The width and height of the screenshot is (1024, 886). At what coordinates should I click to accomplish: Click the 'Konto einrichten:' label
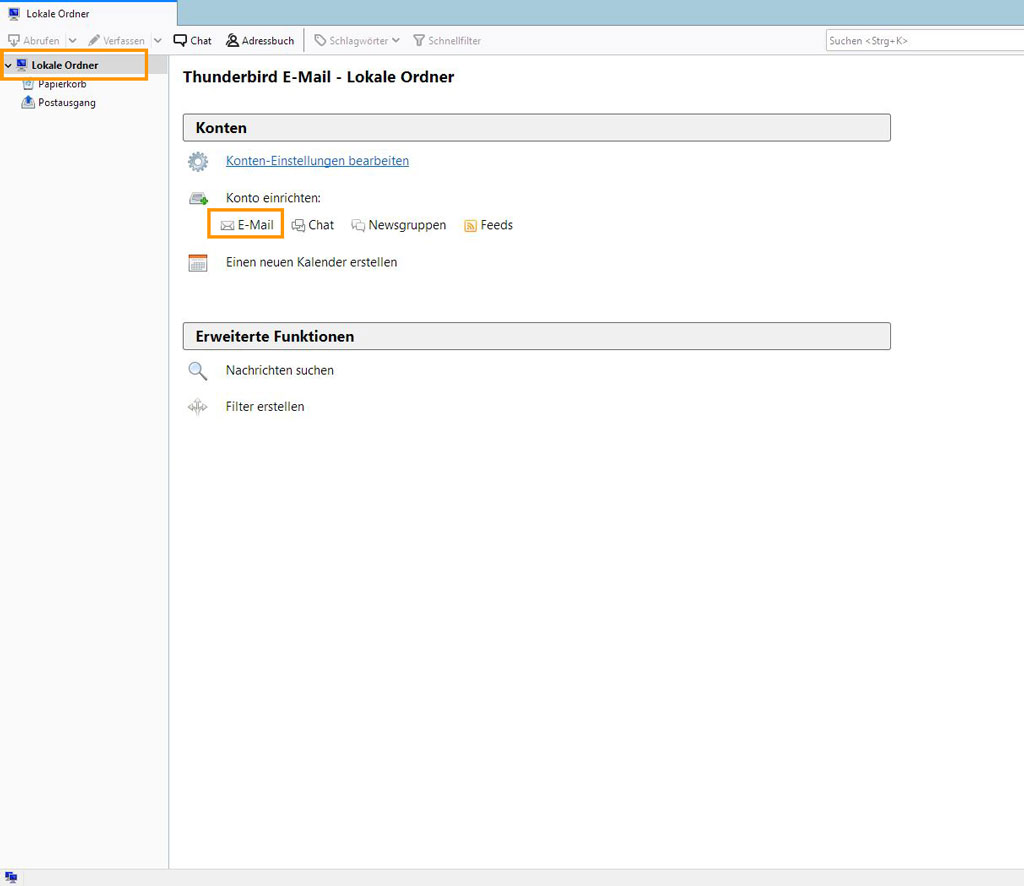273,198
